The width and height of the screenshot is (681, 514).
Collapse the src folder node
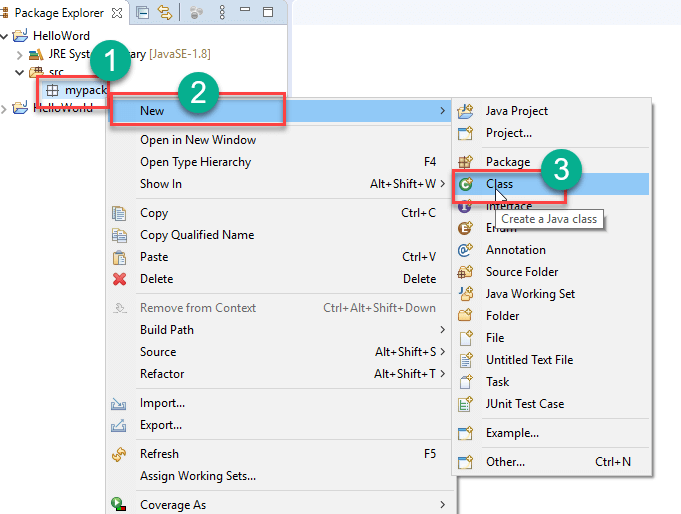tap(21, 72)
